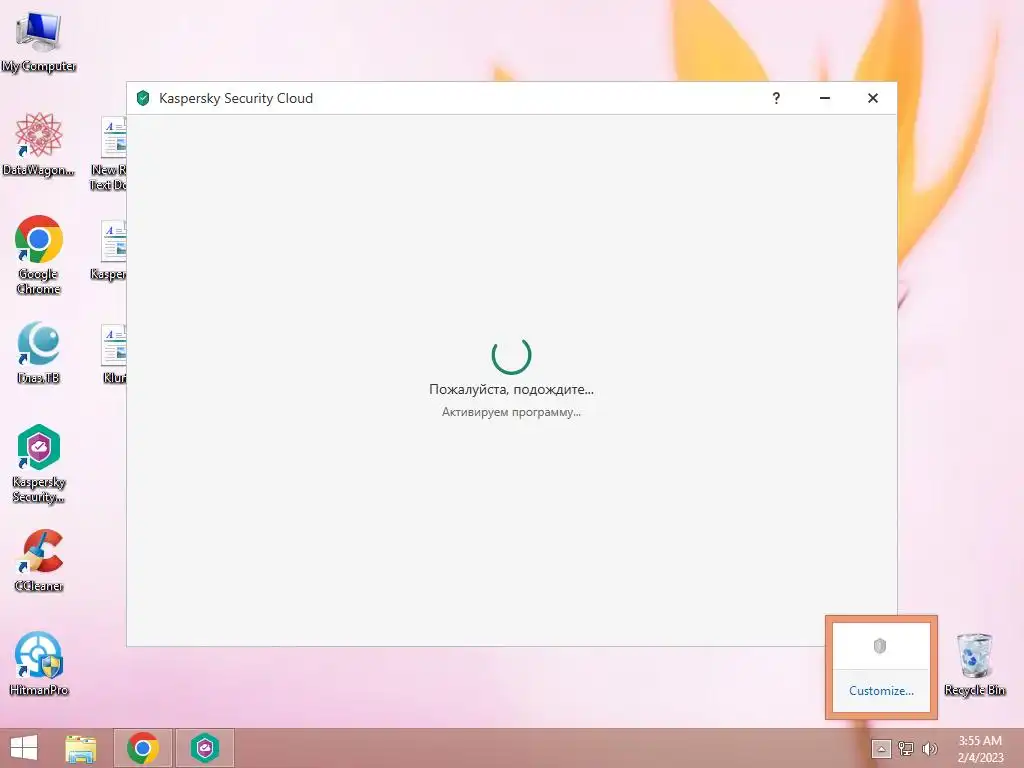Screen dimensions: 1024x768
Task: Open the Глаз.ТВ desktop shortcut
Action: (x=39, y=352)
